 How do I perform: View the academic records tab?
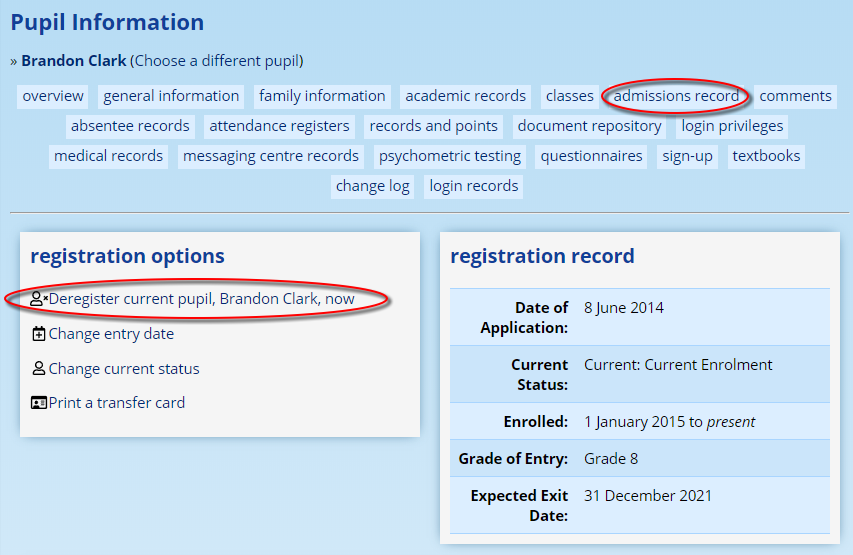point(465,96)
